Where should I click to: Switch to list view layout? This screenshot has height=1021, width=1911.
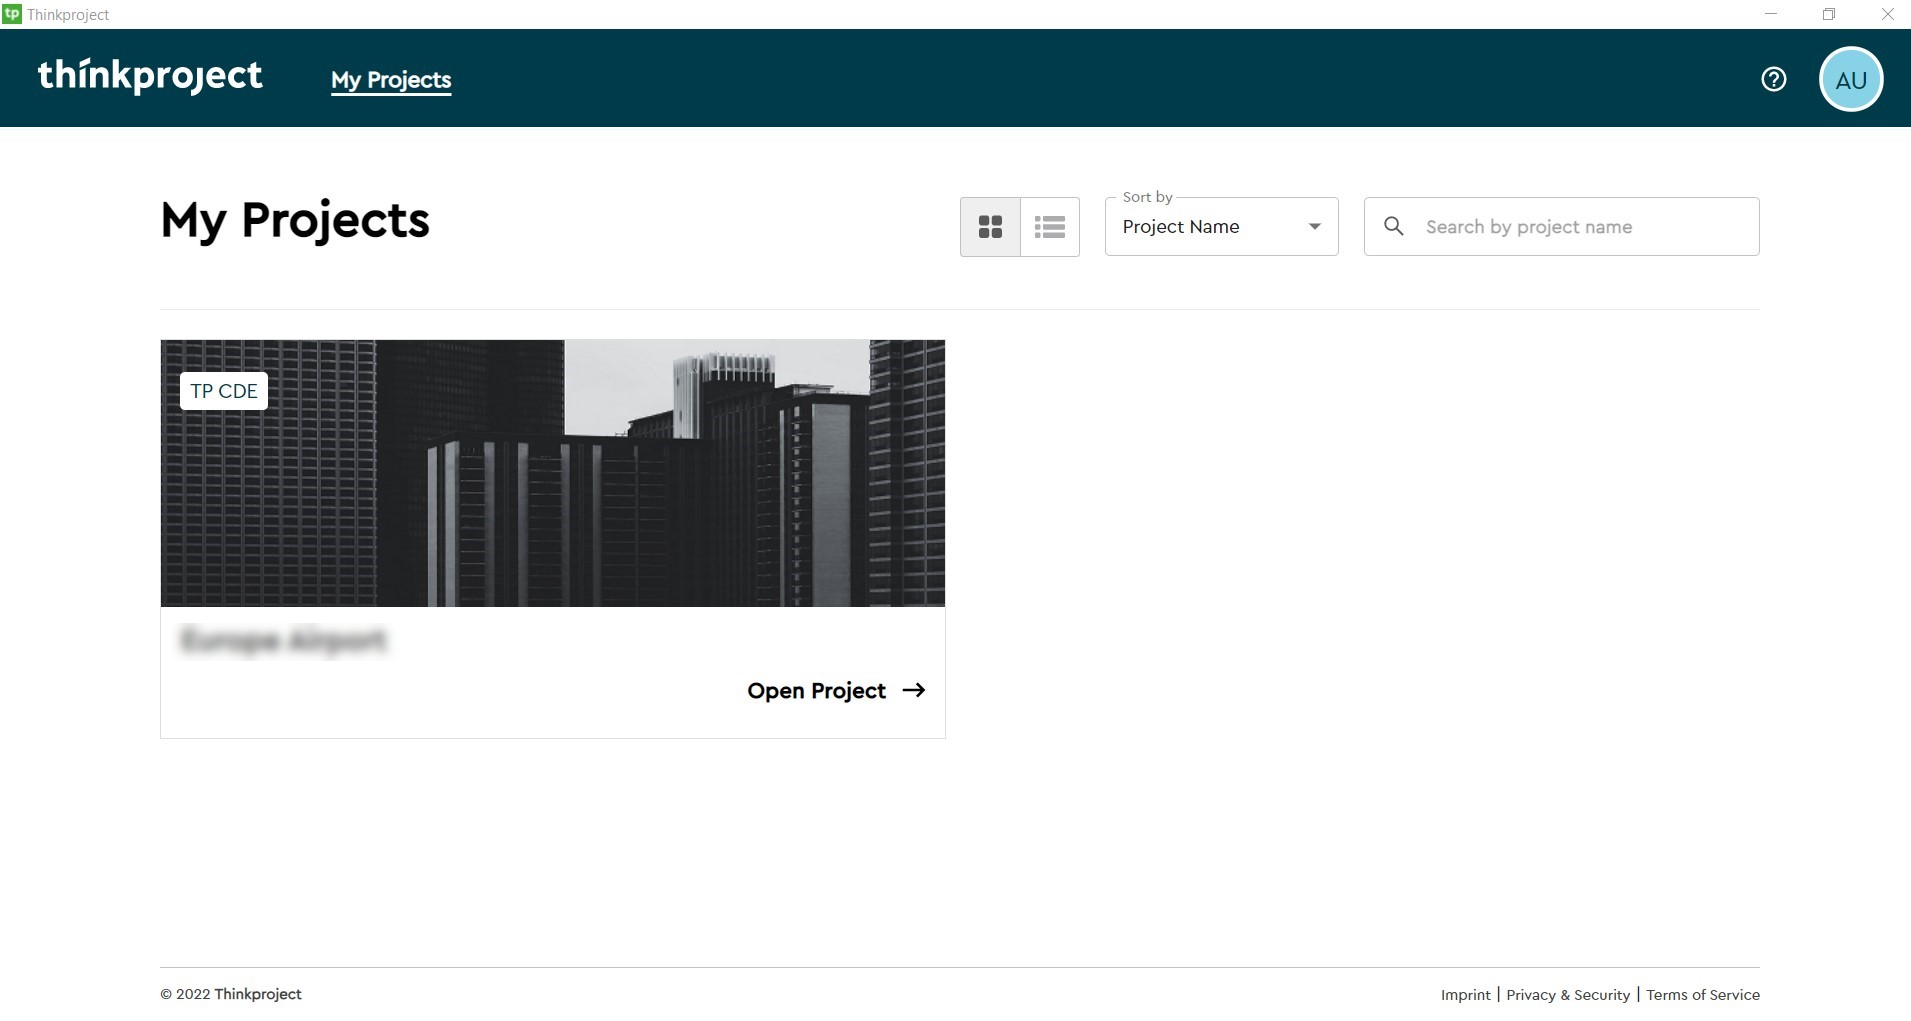[1049, 227]
